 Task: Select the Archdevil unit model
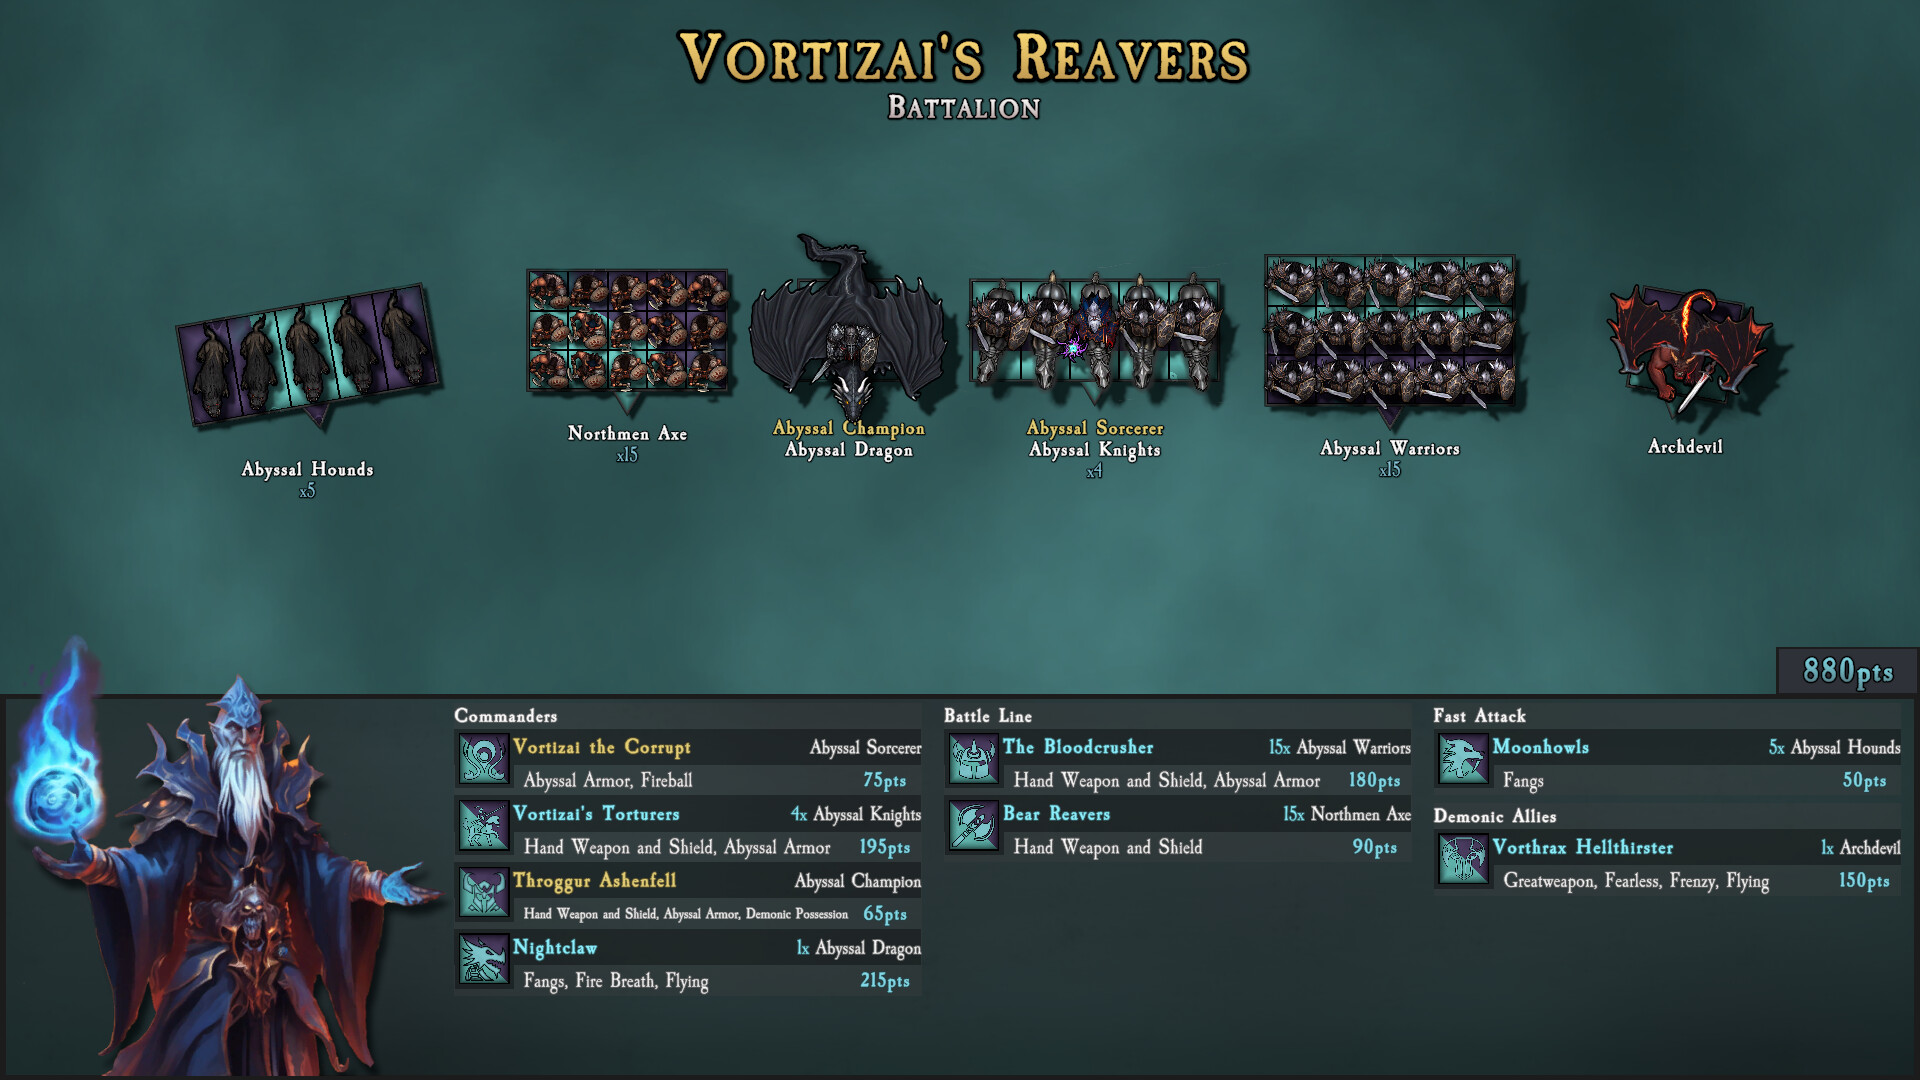[x=1688, y=350]
